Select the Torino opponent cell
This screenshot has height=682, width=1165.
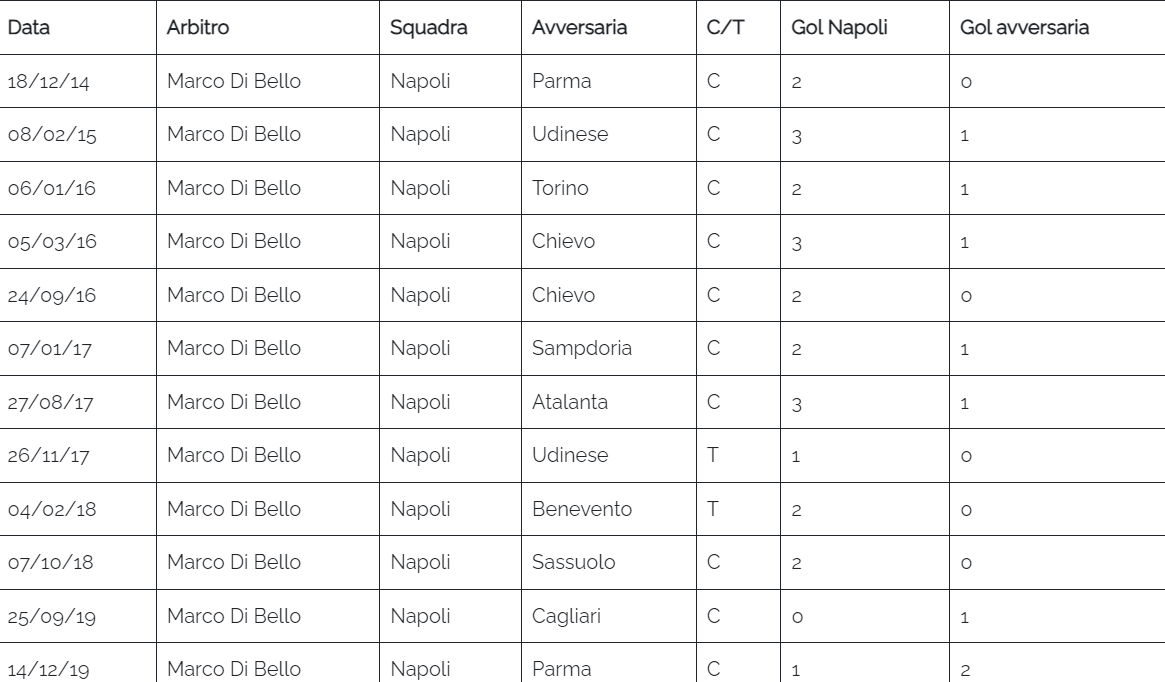[x=560, y=188]
